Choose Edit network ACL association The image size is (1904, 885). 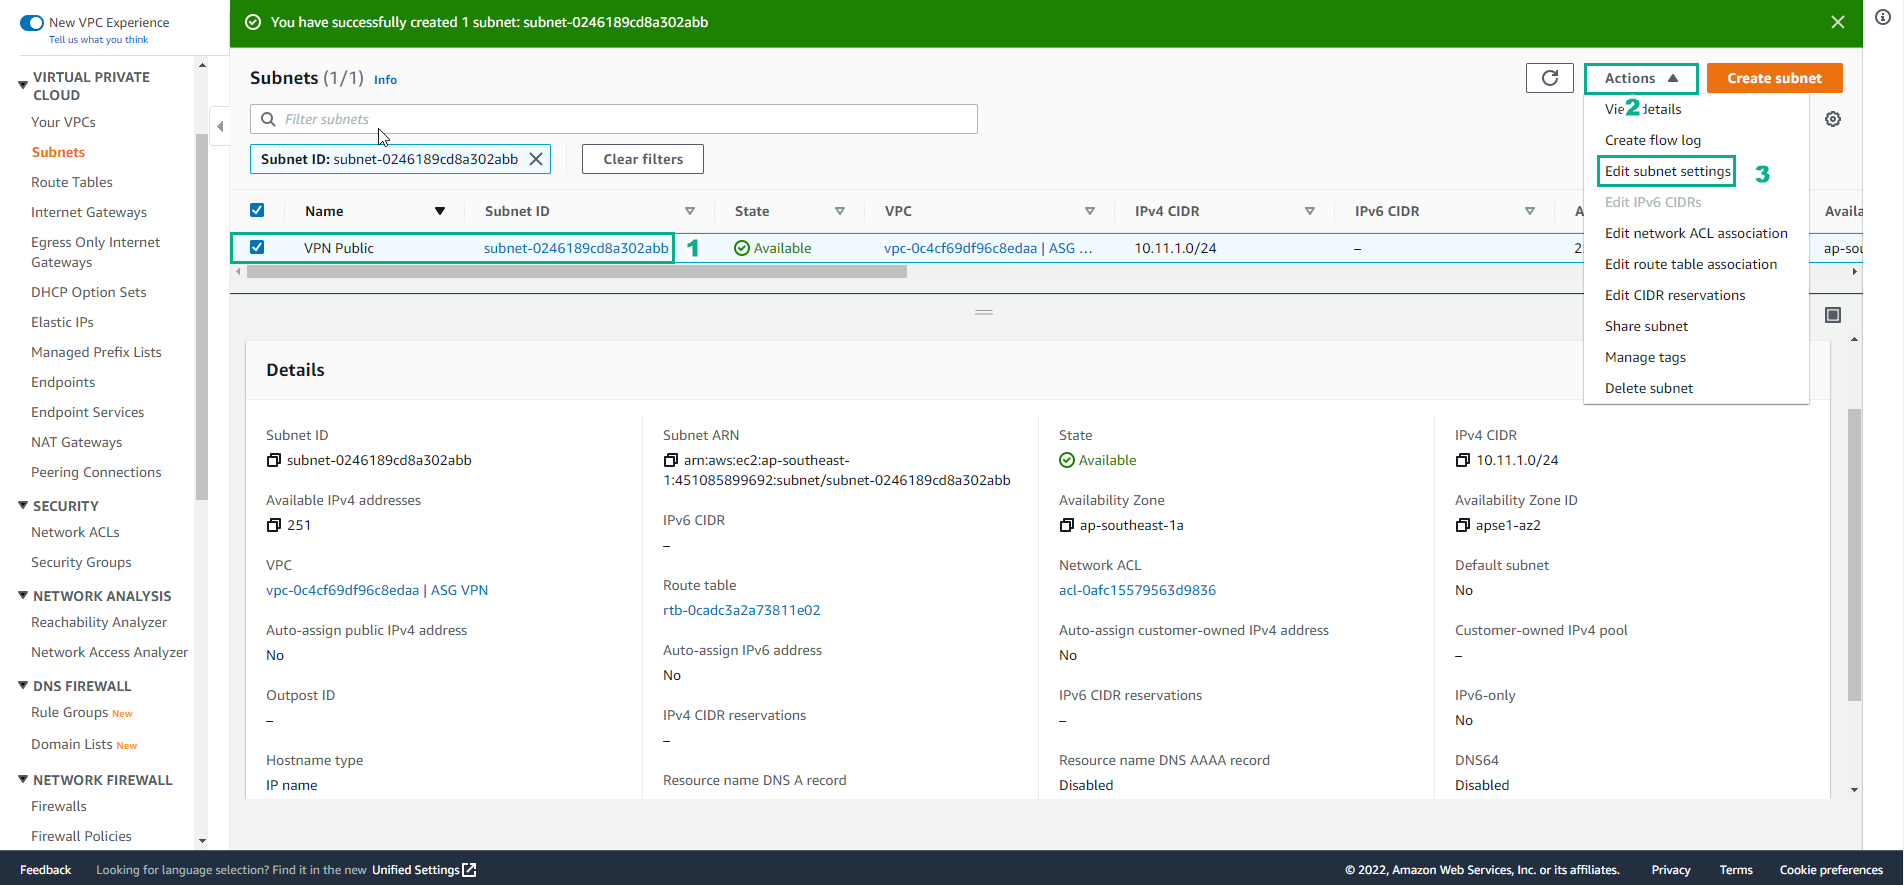pyautogui.click(x=1696, y=233)
